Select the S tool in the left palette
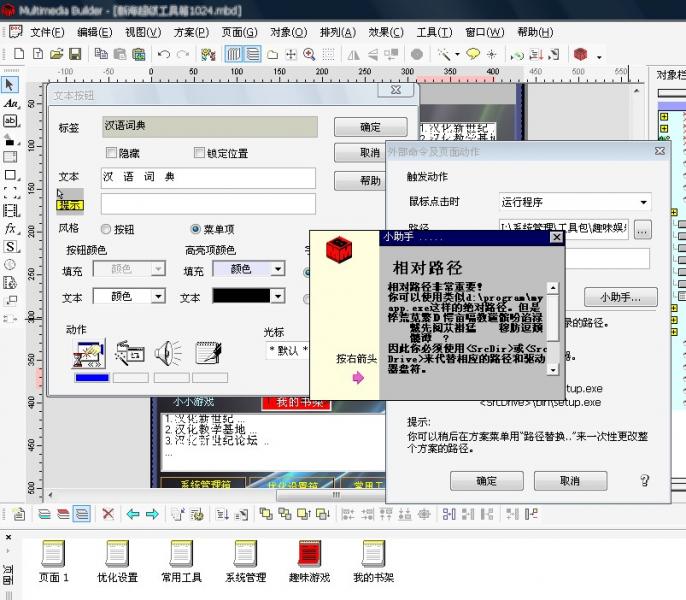The width and height of the screenshot is (686, 600). pyautogui.click(x=10, y=246)
